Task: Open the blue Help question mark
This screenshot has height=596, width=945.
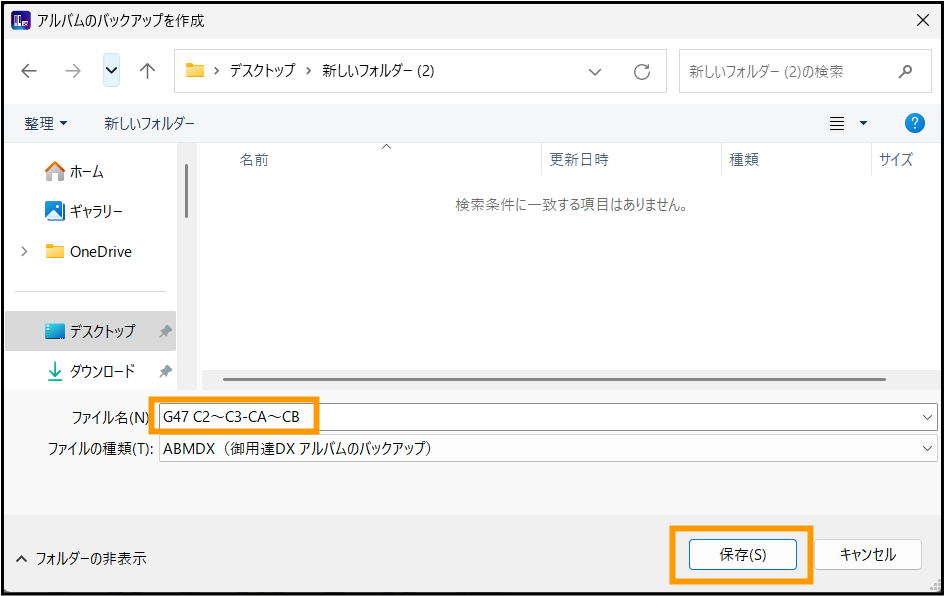Action: point(914,122)
